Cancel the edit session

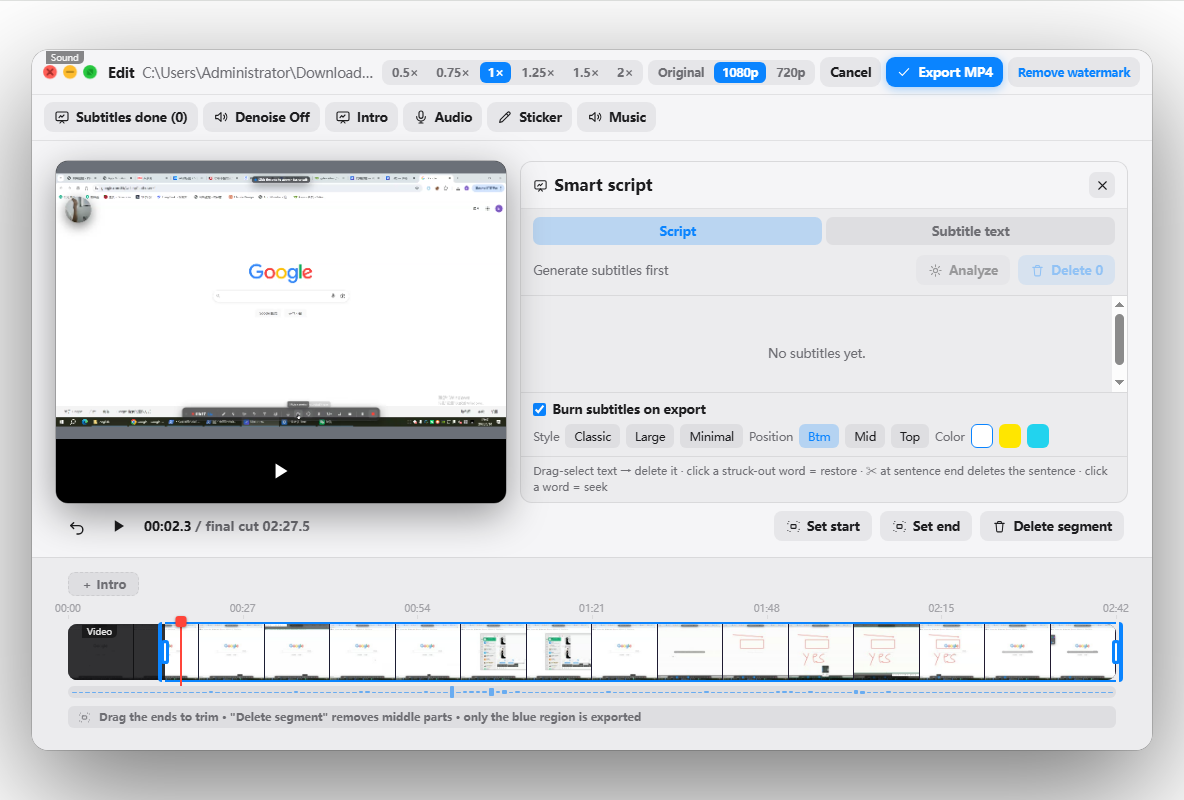click(x=850, y=73)
